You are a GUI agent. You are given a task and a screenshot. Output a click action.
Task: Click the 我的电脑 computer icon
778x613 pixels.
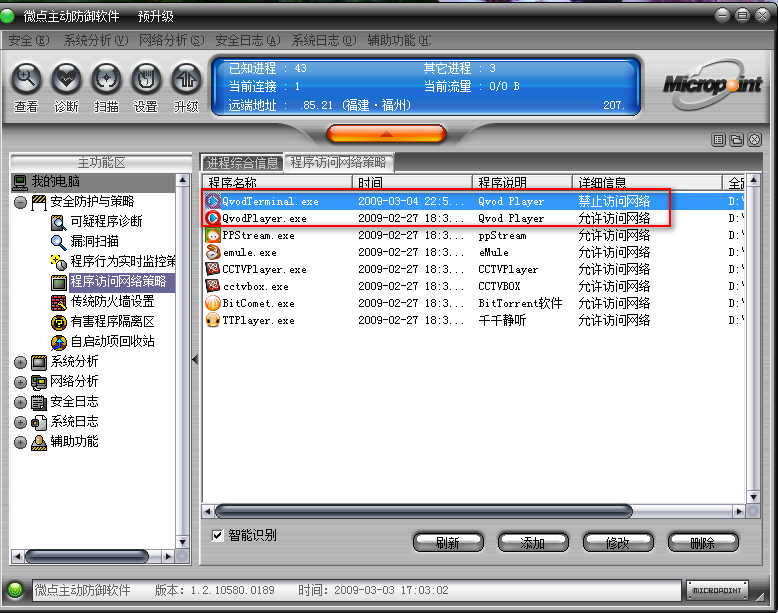tap(20, 182)
